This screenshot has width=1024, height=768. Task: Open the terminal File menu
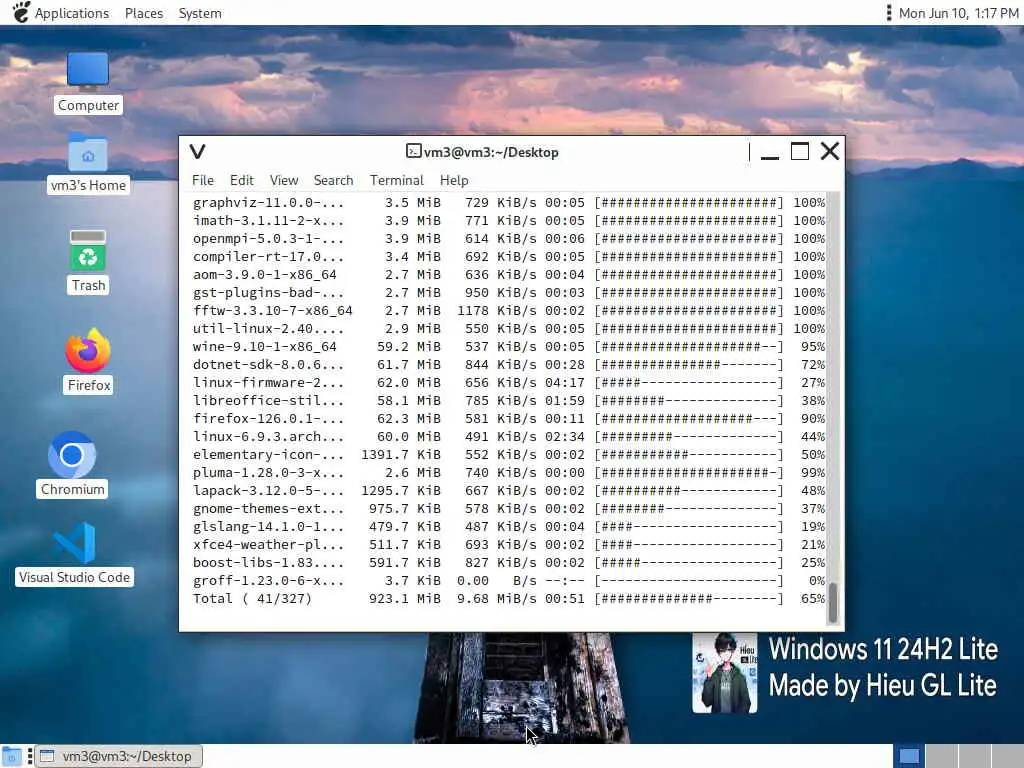pos(202,180)
